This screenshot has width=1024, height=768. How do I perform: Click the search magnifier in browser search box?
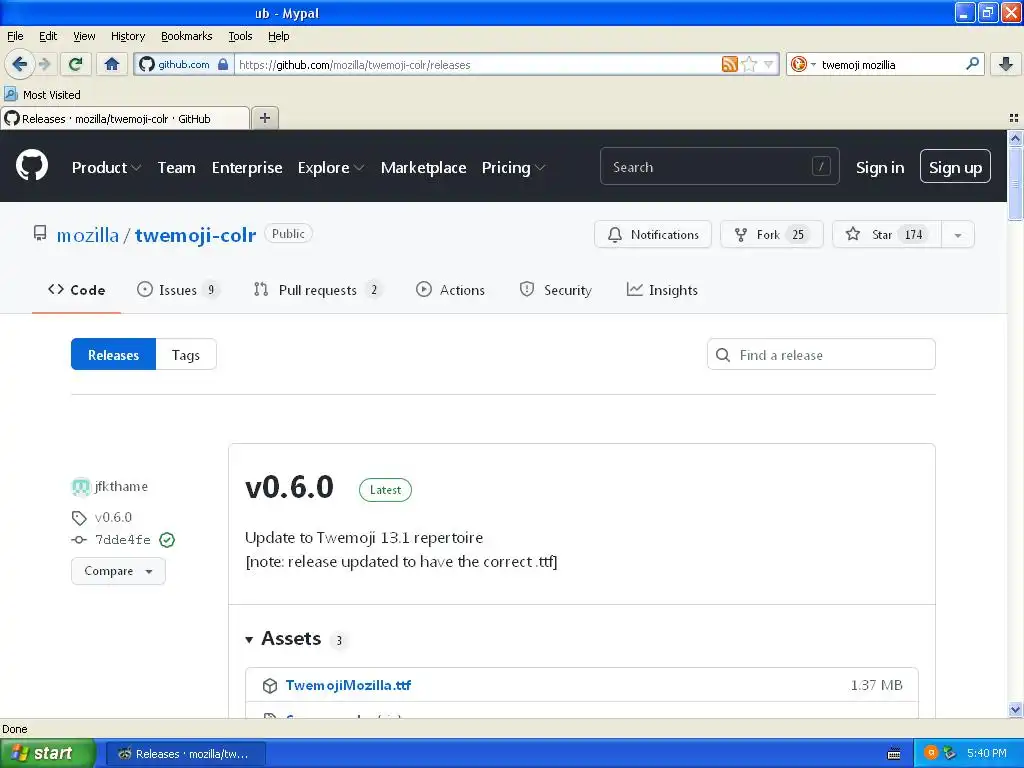click(x=972, y=64)
